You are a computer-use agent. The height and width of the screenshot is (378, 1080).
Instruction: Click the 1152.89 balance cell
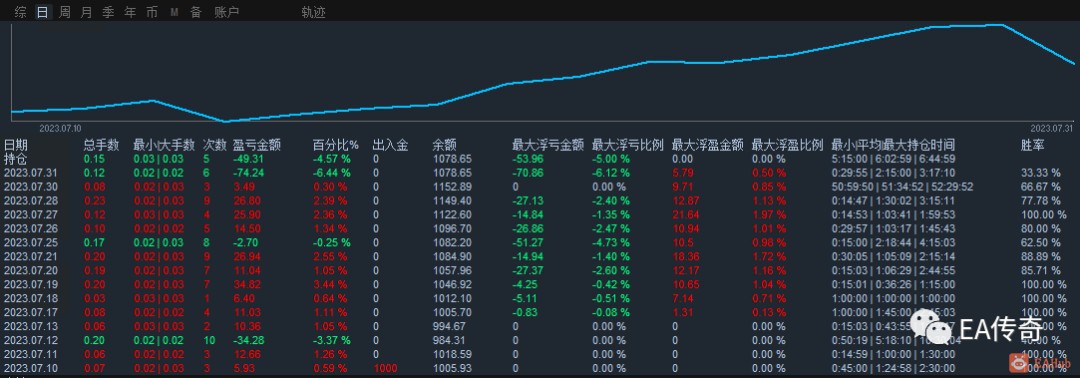(x=452, y=187)
